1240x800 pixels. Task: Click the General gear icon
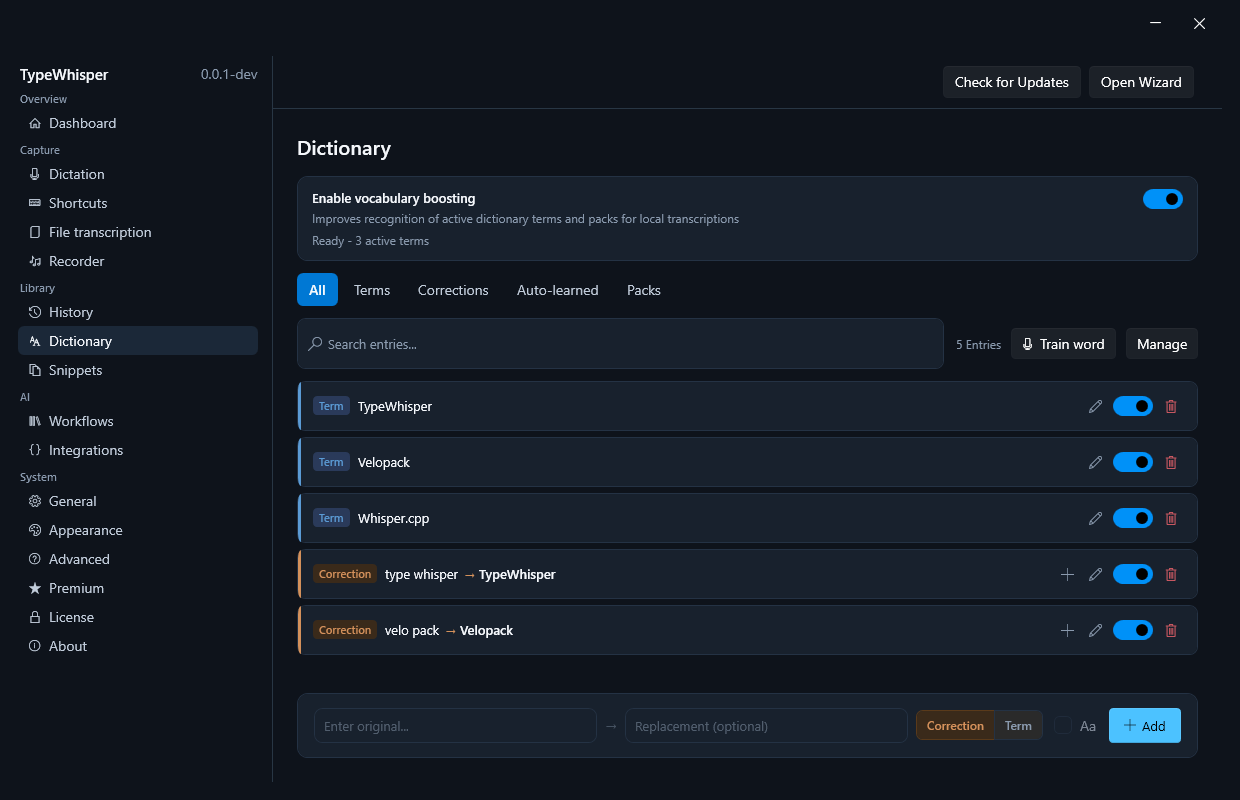coord(35,501)
